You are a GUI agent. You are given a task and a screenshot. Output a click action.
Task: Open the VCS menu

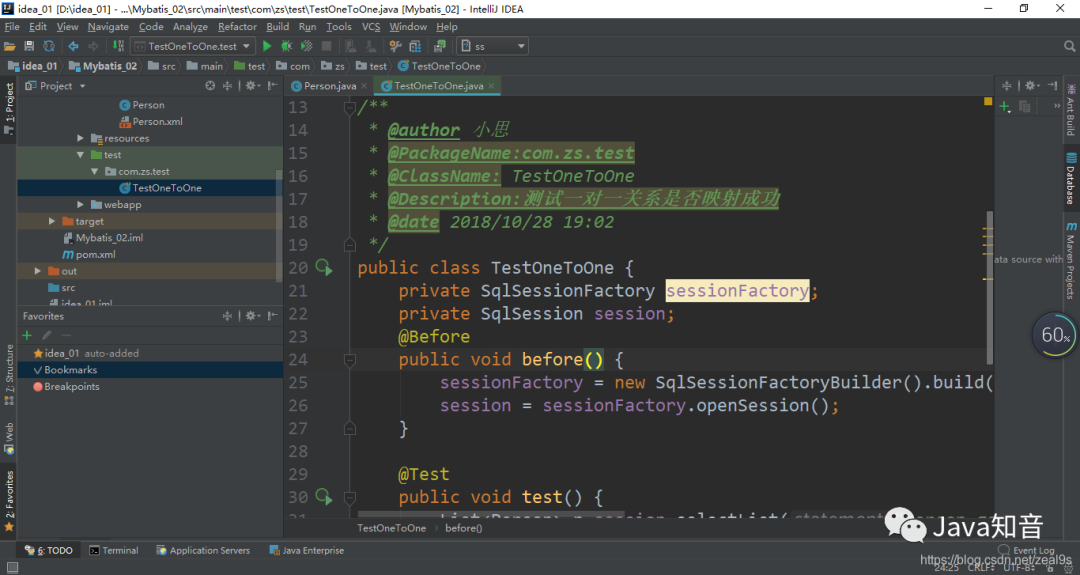pos(371,26)
